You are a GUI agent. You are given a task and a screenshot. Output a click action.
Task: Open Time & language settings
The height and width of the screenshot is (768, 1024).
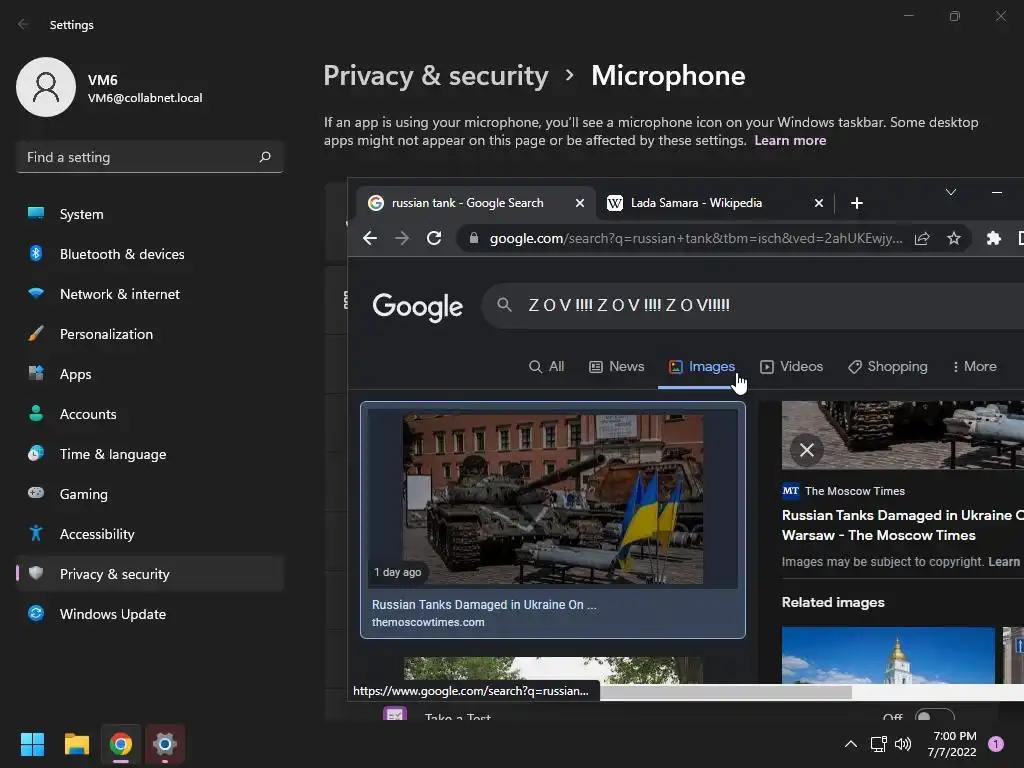(150, 454)
